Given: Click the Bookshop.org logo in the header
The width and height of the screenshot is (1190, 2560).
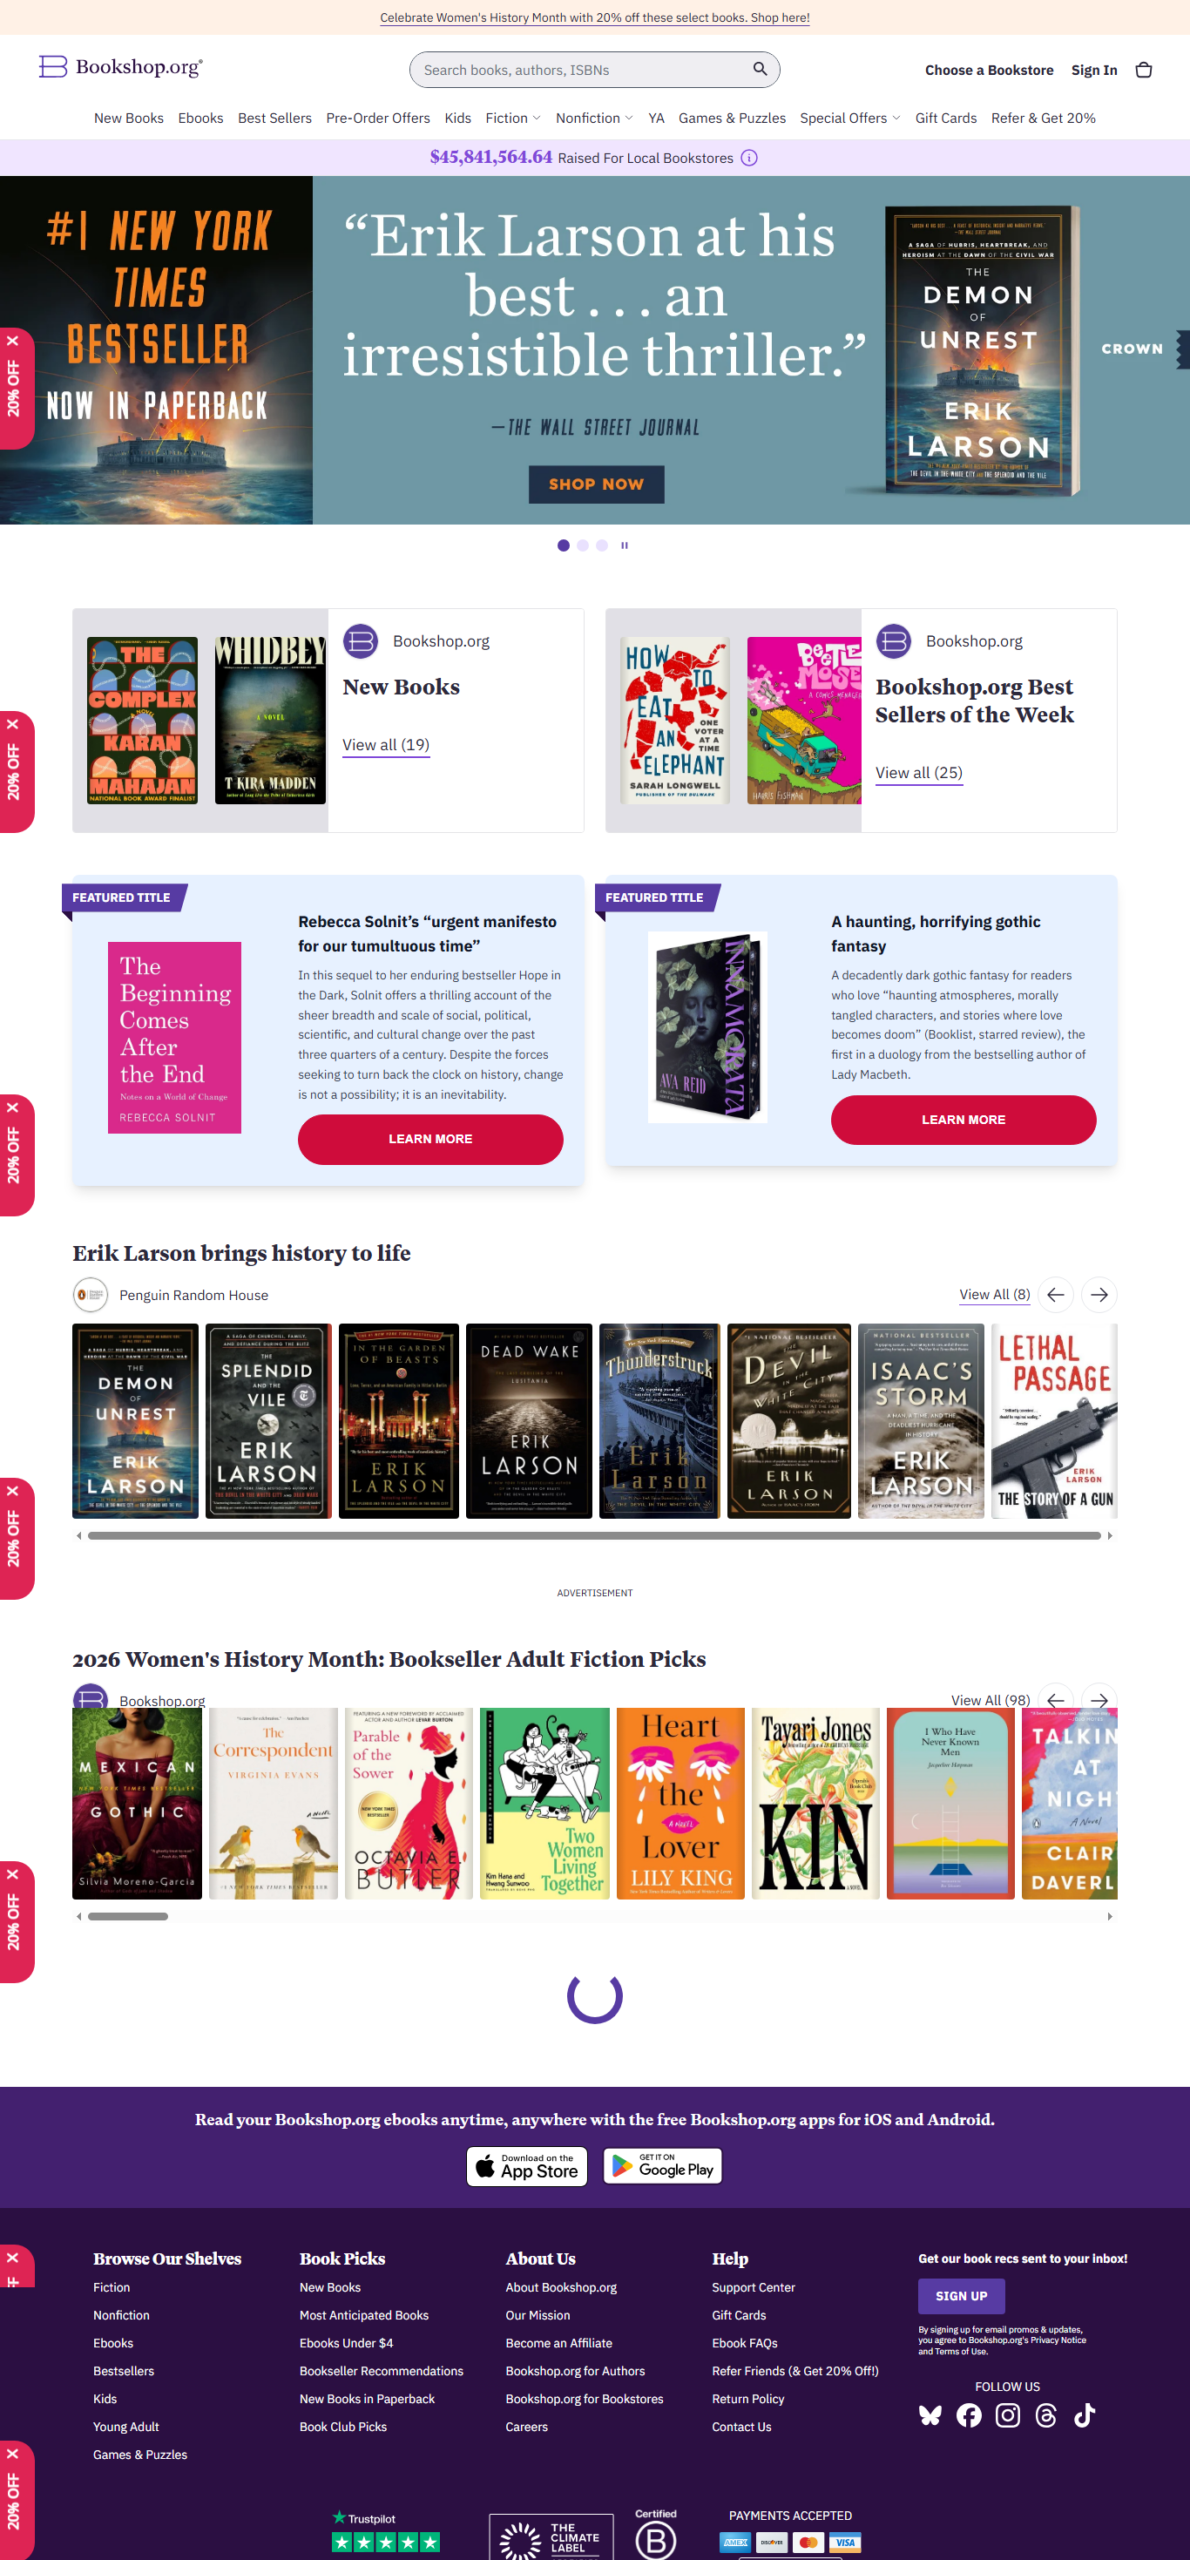Looking at the screenshot, I should [x=121, y=67].
